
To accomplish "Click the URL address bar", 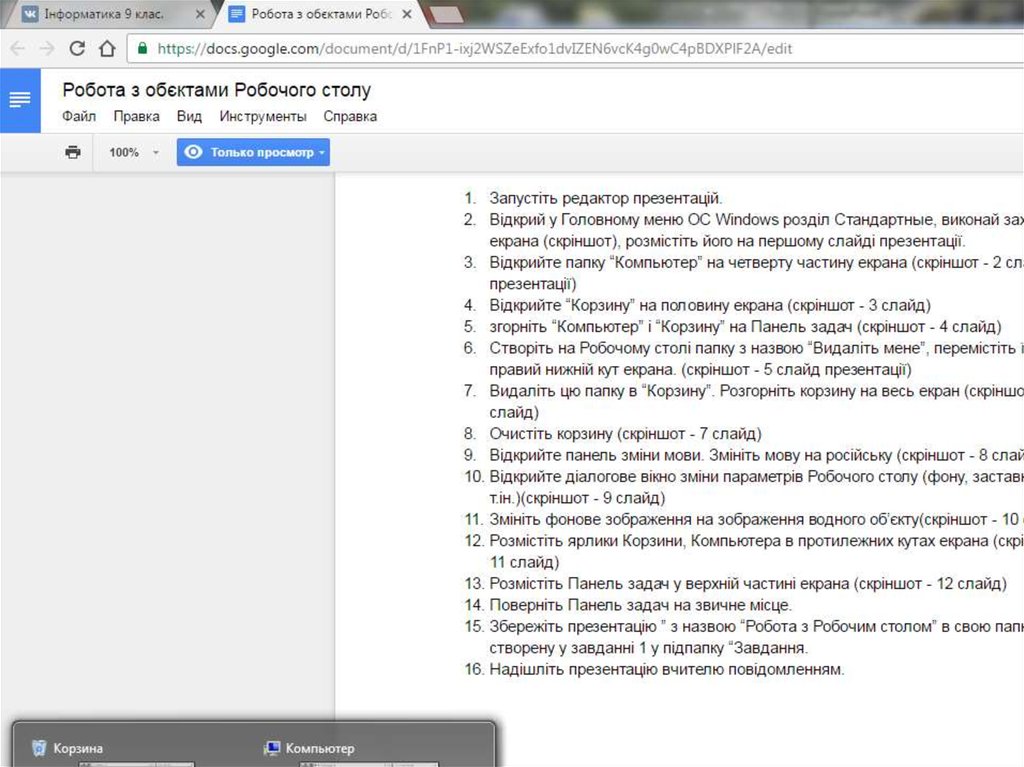I will 500,49.
